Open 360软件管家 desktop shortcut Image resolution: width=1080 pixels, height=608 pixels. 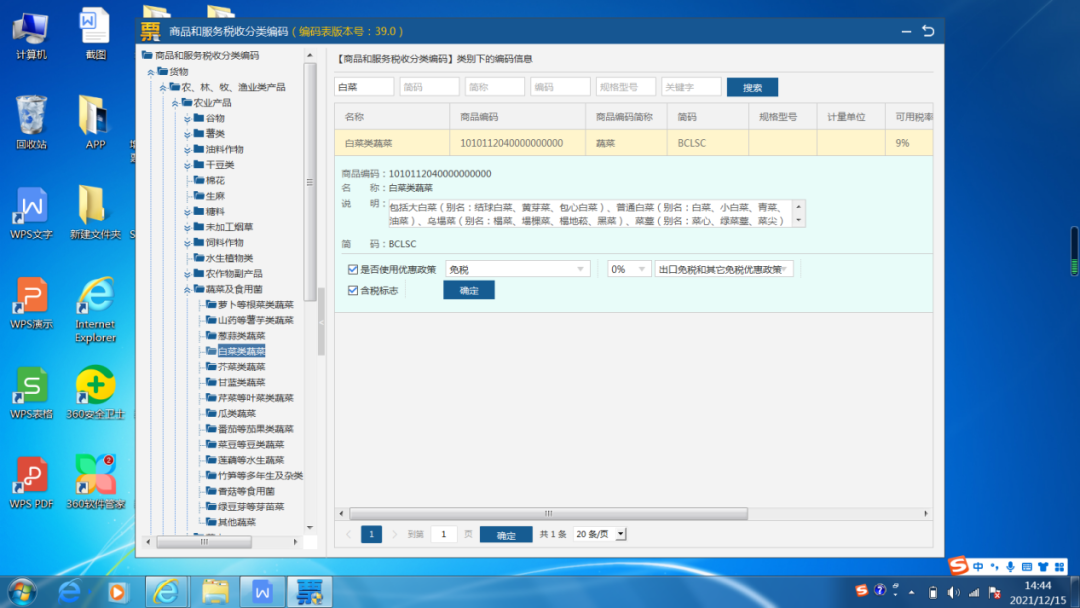click(95, 483)
